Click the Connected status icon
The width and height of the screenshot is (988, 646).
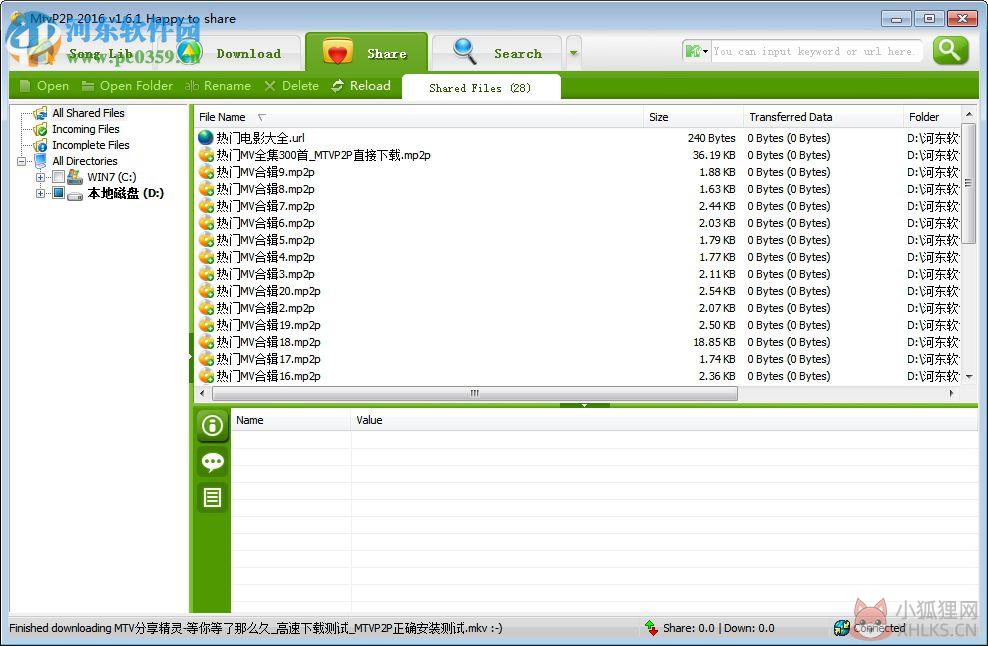842,628
